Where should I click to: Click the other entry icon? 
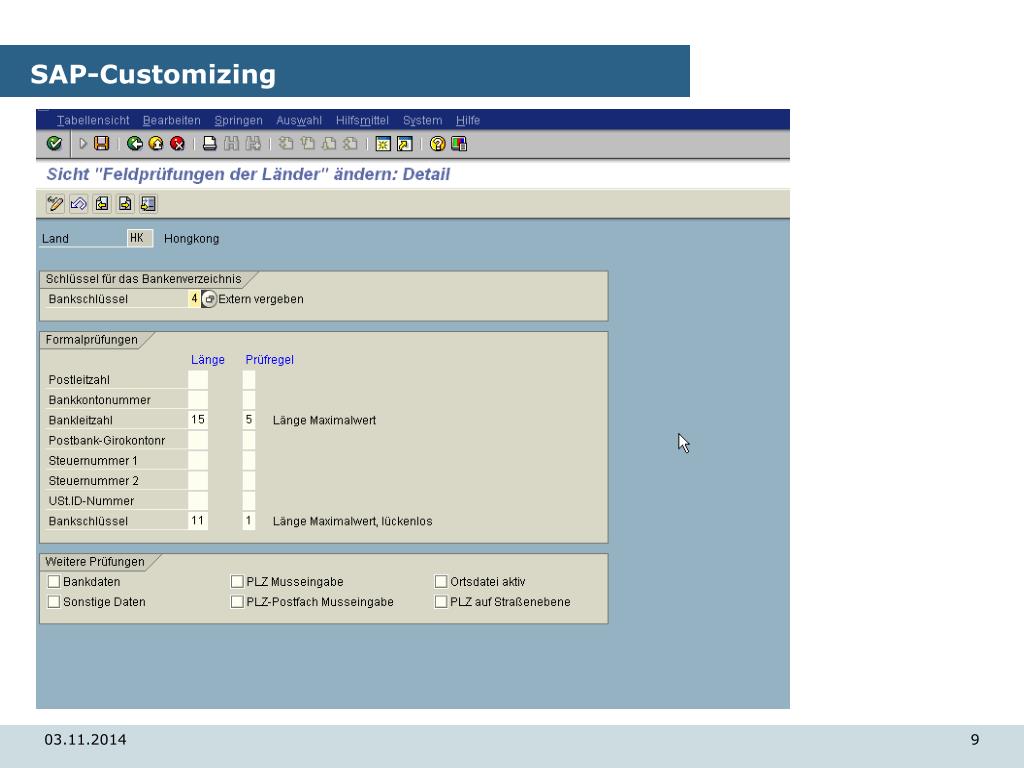(148, 204)
